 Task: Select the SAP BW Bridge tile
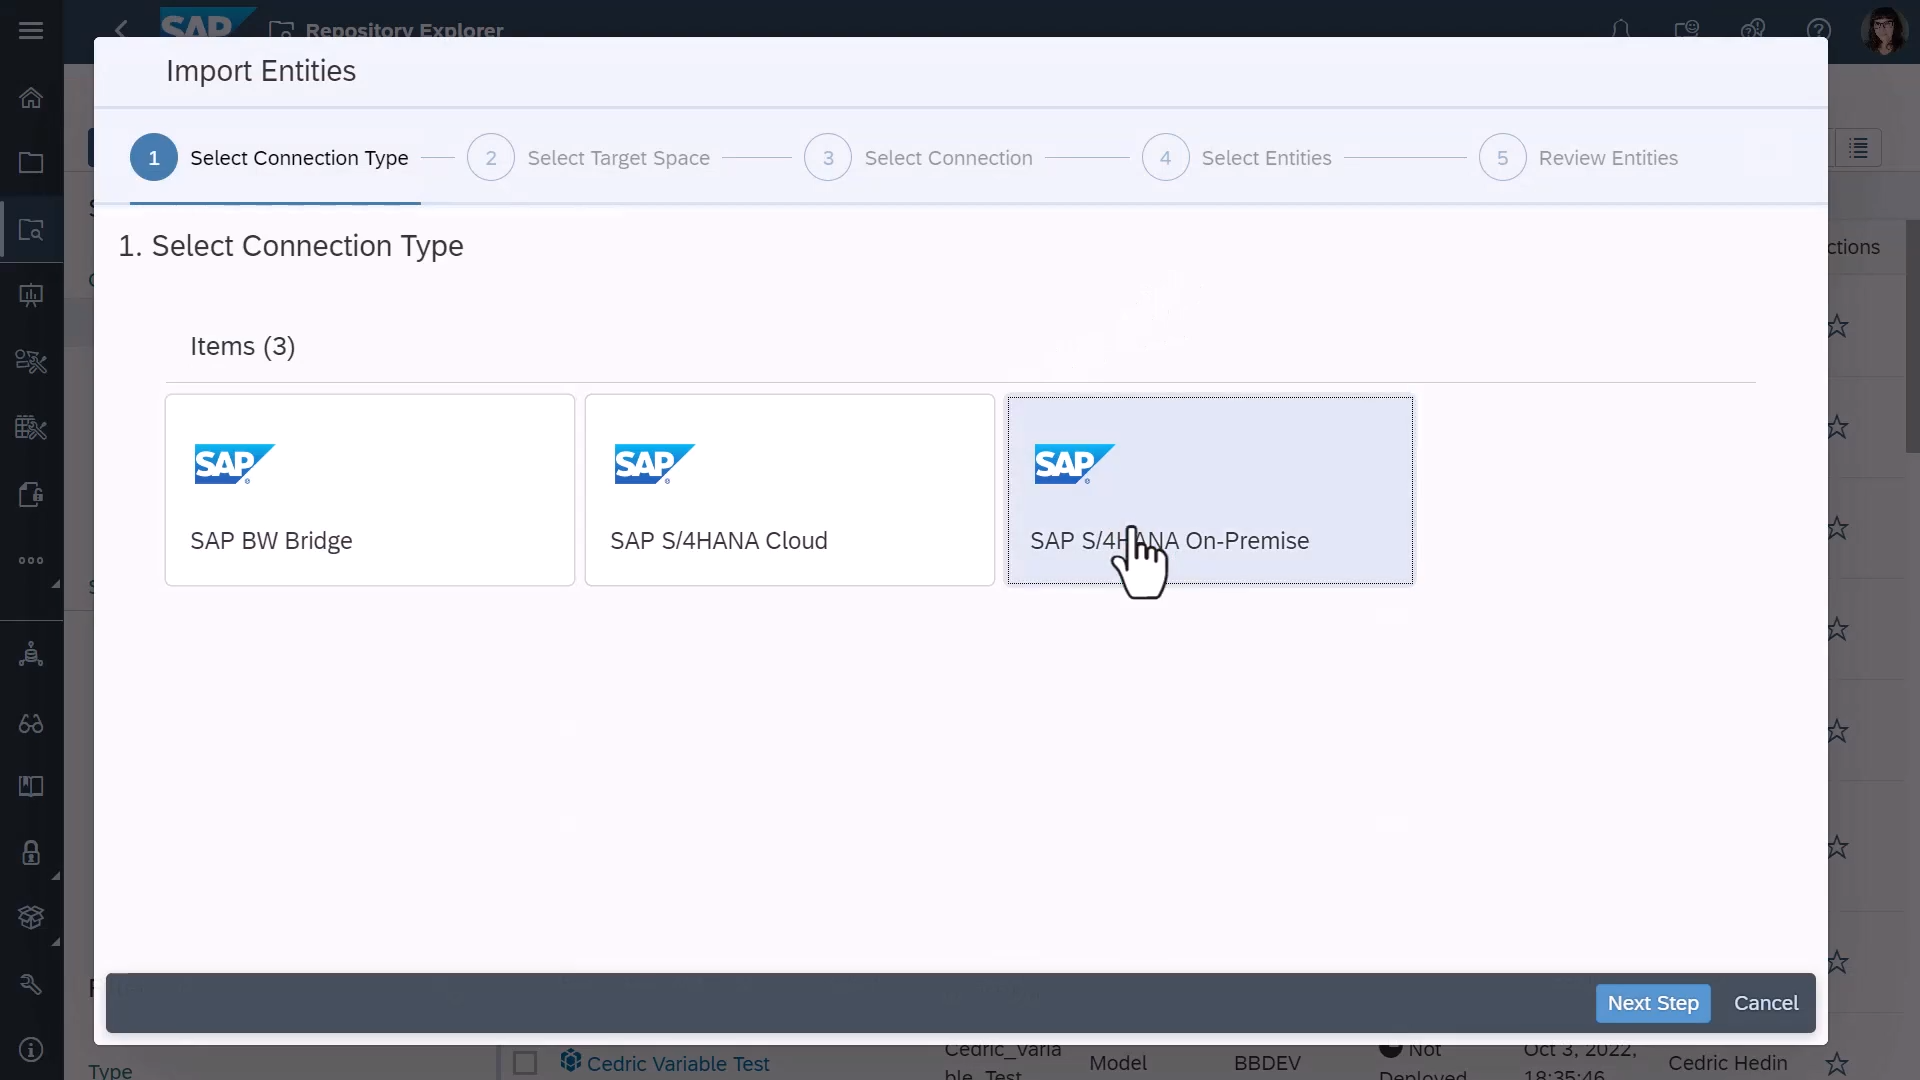click(x=370, y=490)
